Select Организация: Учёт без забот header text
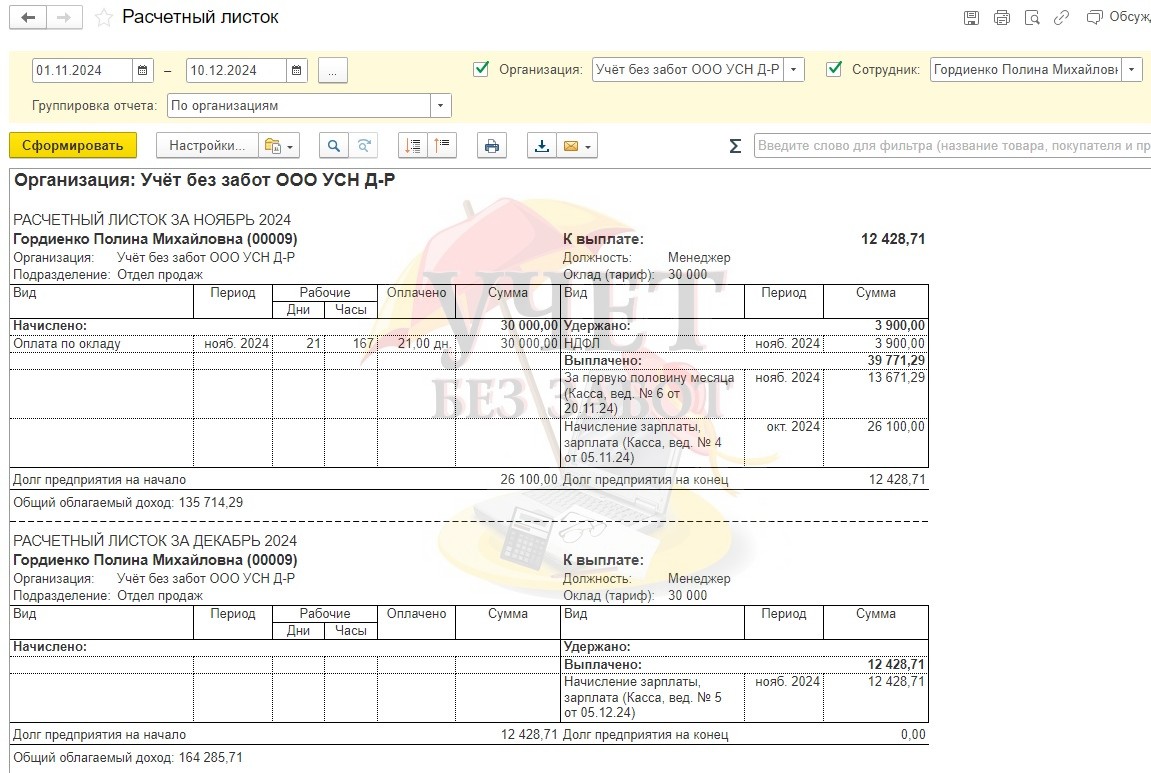Viewport: 1151px width, 773px height. (x=205, y=181)
